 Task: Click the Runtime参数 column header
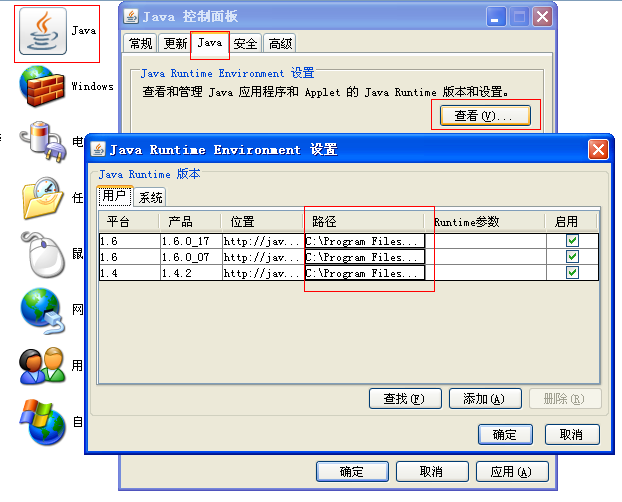tap(485, 221)
